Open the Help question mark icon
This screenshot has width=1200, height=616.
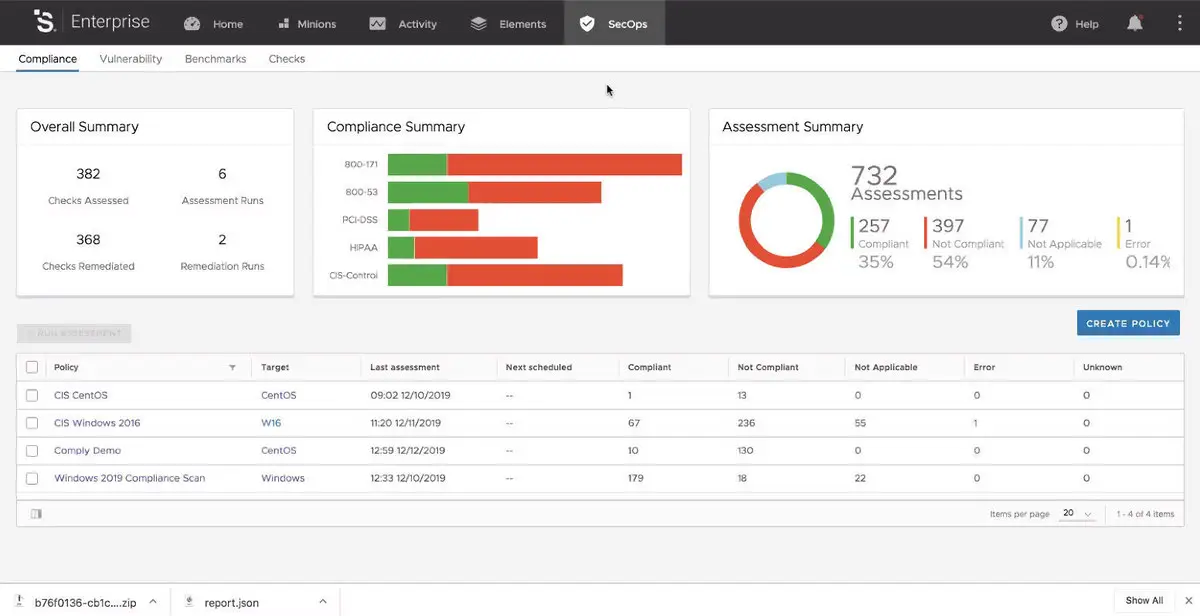(1059, 24)
